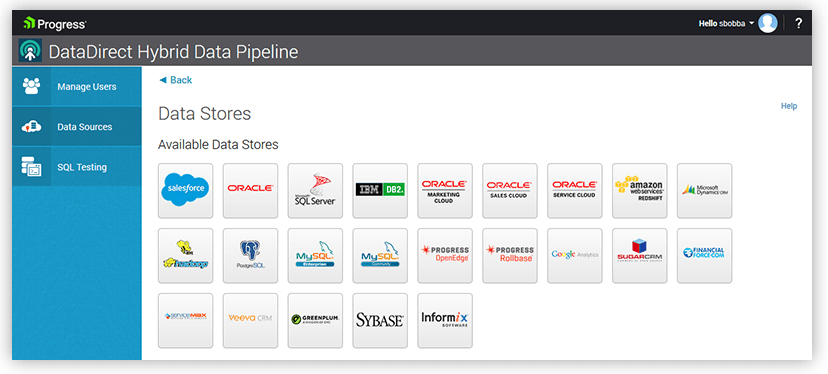The height and width of the screenshot is (374, 828).
Task: Pick the Microsoft SQL Server tile
Action: (315, 191)
